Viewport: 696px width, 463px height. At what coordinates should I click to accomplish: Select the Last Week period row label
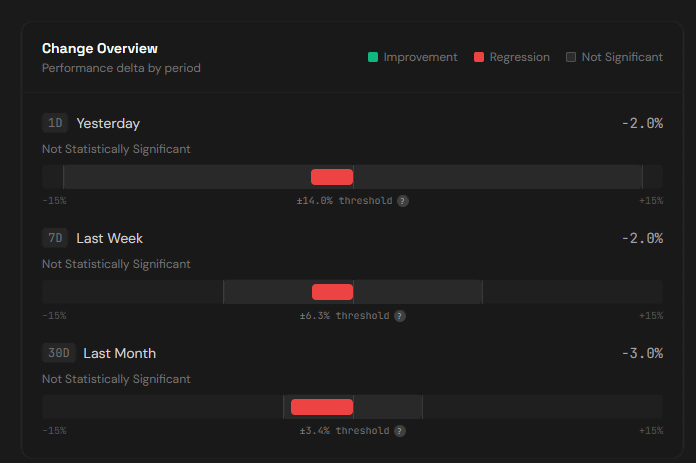[x=109, y=238]
